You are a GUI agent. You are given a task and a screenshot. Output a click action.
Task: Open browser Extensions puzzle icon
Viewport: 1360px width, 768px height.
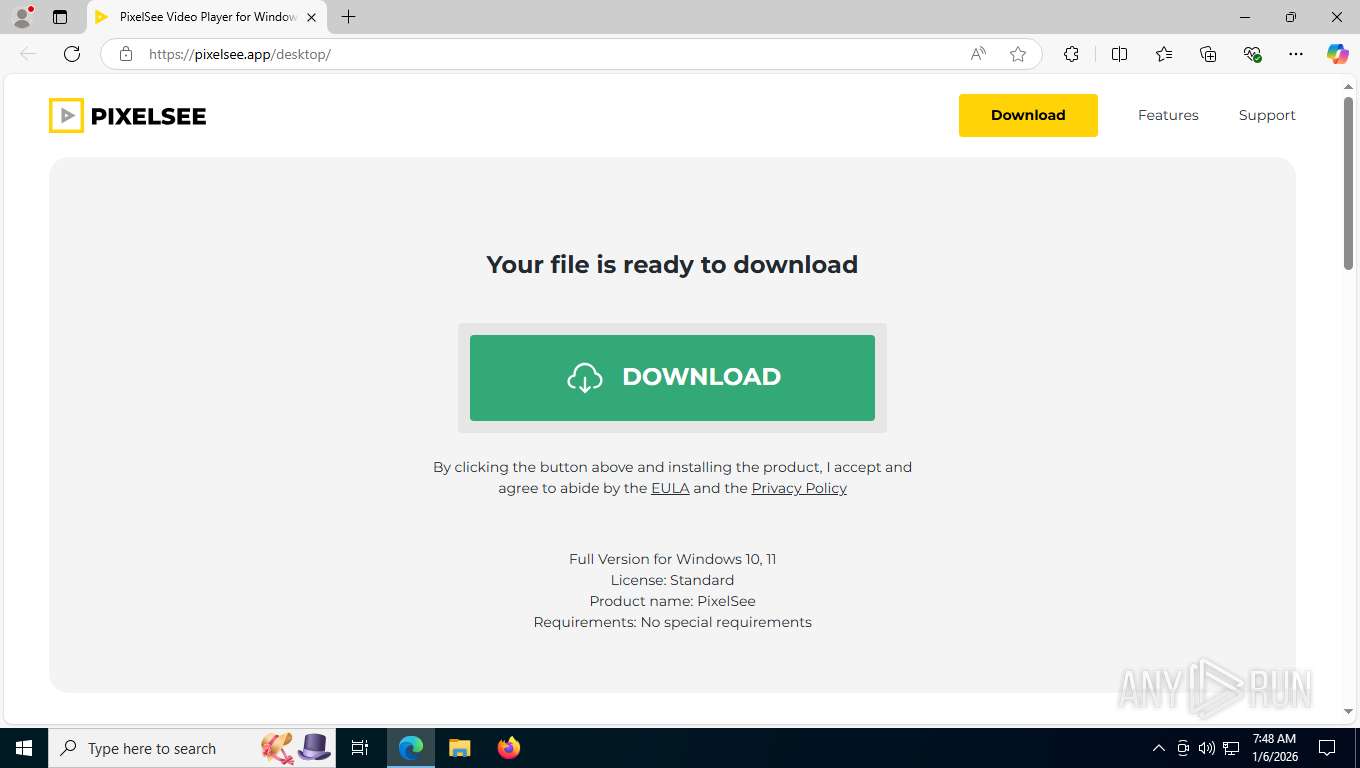click(x=1071, y=54)
